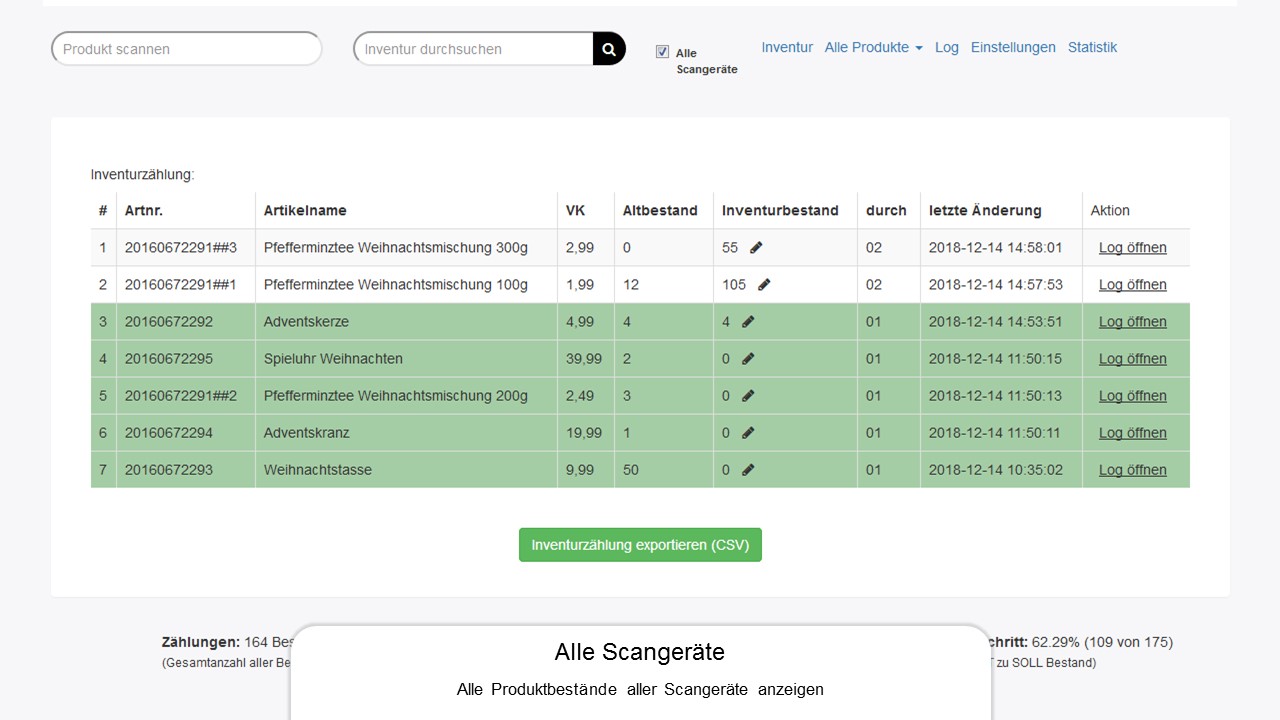Open log for Spieluhr Weihnachten
The image size is (1280, 720).
click(1132, 359)
